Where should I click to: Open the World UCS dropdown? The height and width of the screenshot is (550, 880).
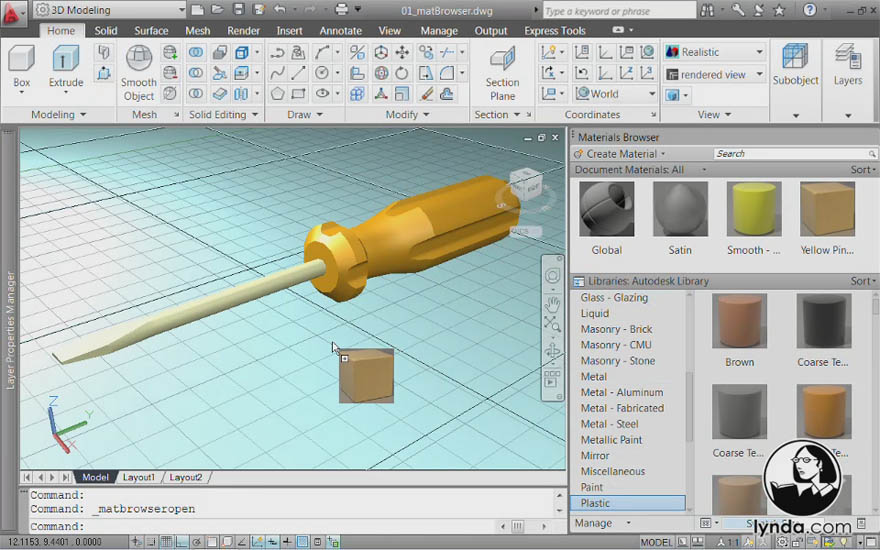(615, 94)
